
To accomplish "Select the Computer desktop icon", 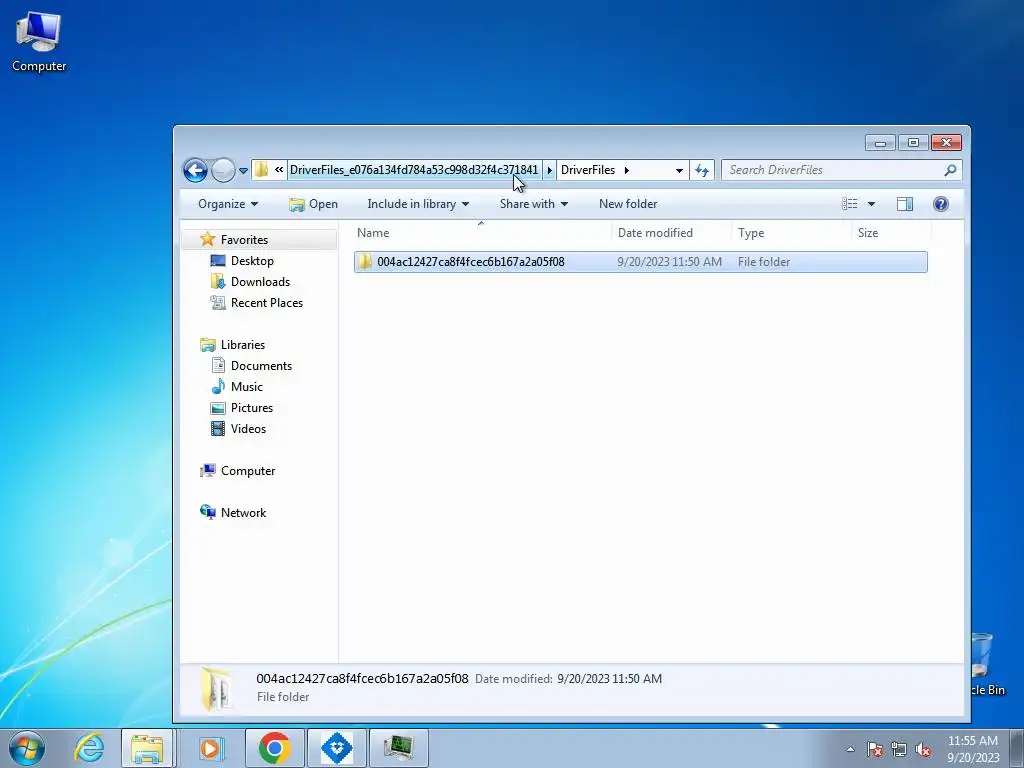I will [x=39, y=40].
